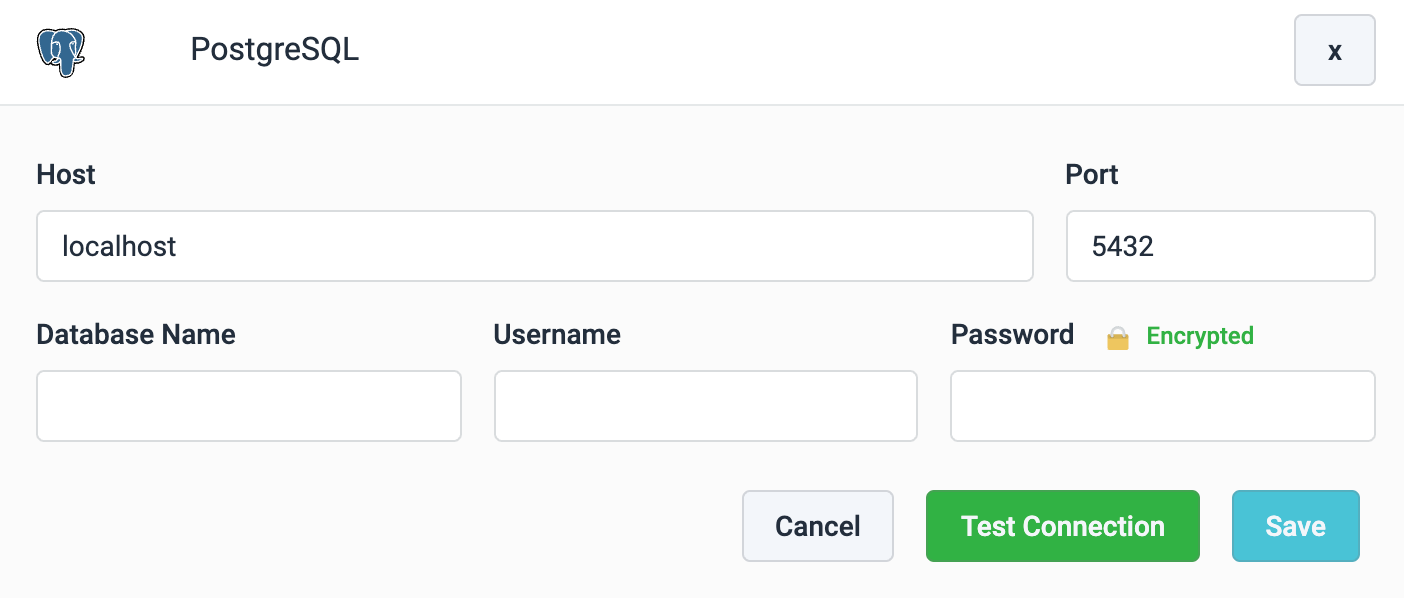Click the Password label
The image size is (1404, 598).
coord(1012,335)
